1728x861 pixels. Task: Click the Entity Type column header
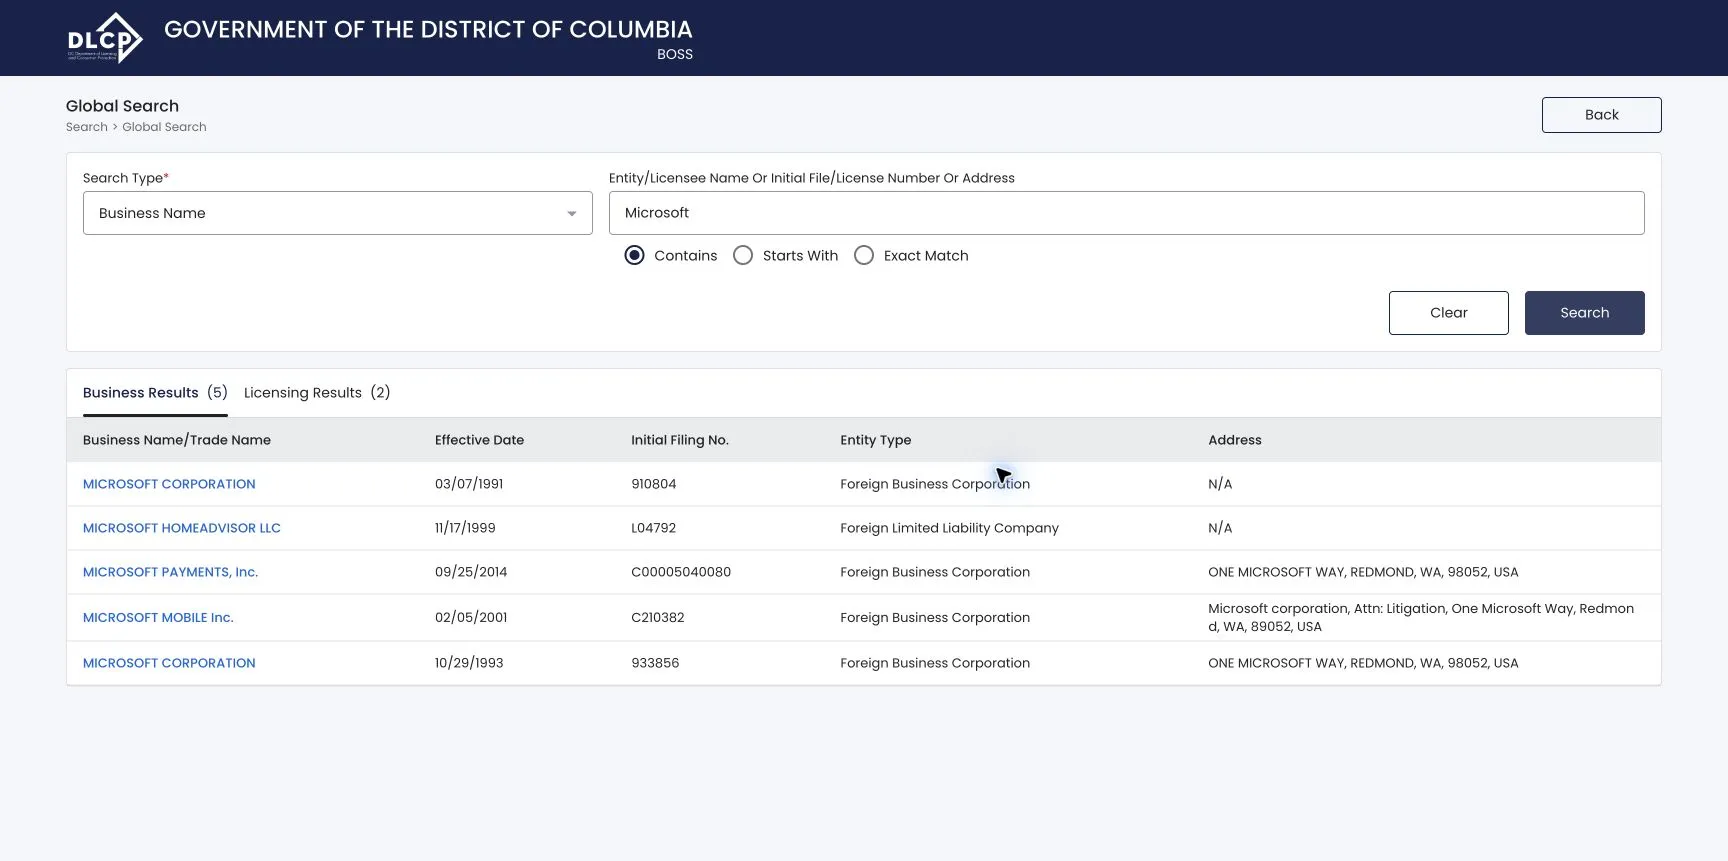coord(876,440)
